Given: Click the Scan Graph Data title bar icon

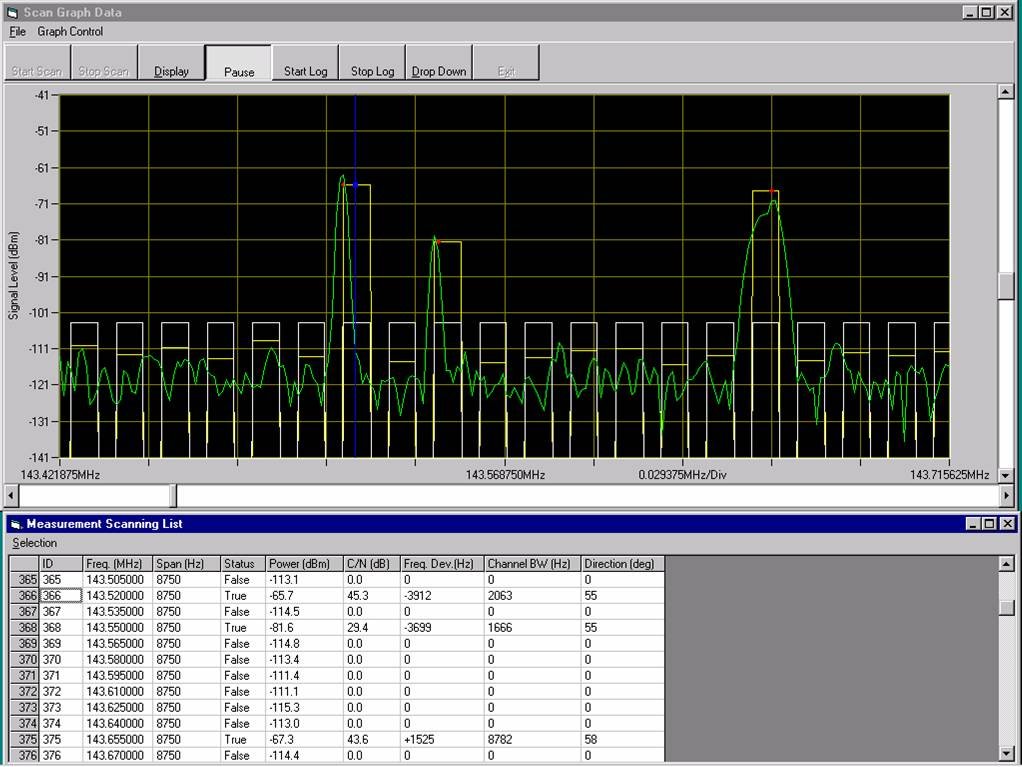Looking at the screenshot, I should (12, 12).
